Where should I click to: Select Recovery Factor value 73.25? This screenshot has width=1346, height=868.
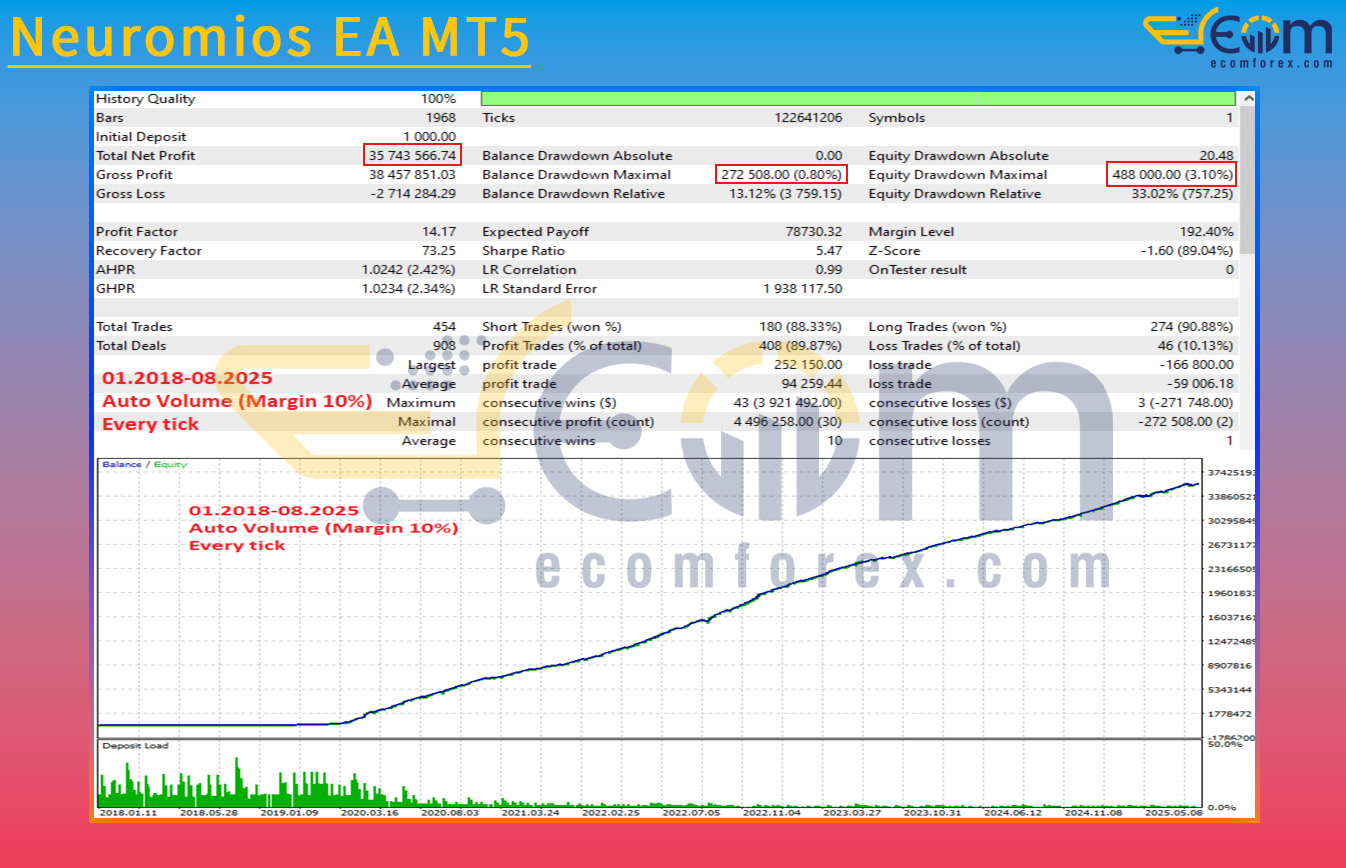pos(439,251)
